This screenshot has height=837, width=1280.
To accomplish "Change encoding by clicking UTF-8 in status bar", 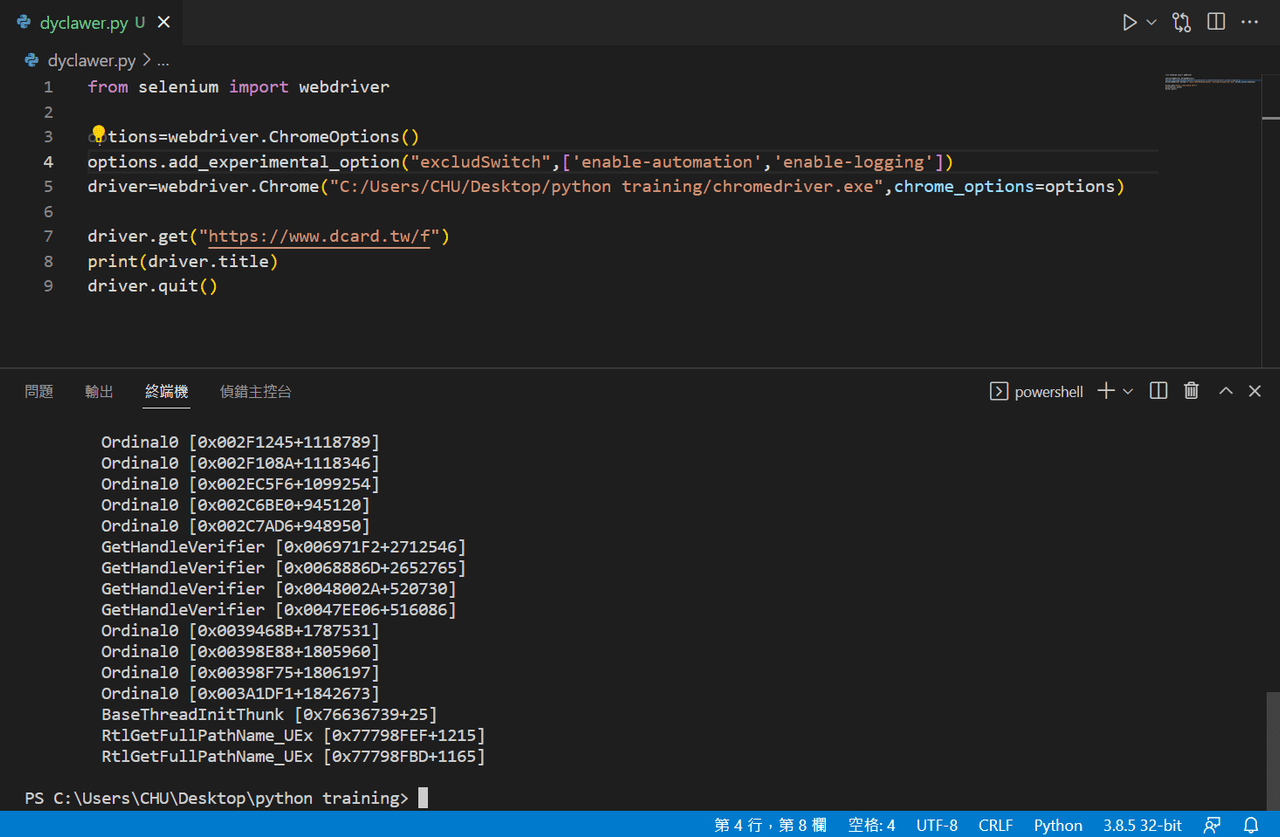I will 936,825.
